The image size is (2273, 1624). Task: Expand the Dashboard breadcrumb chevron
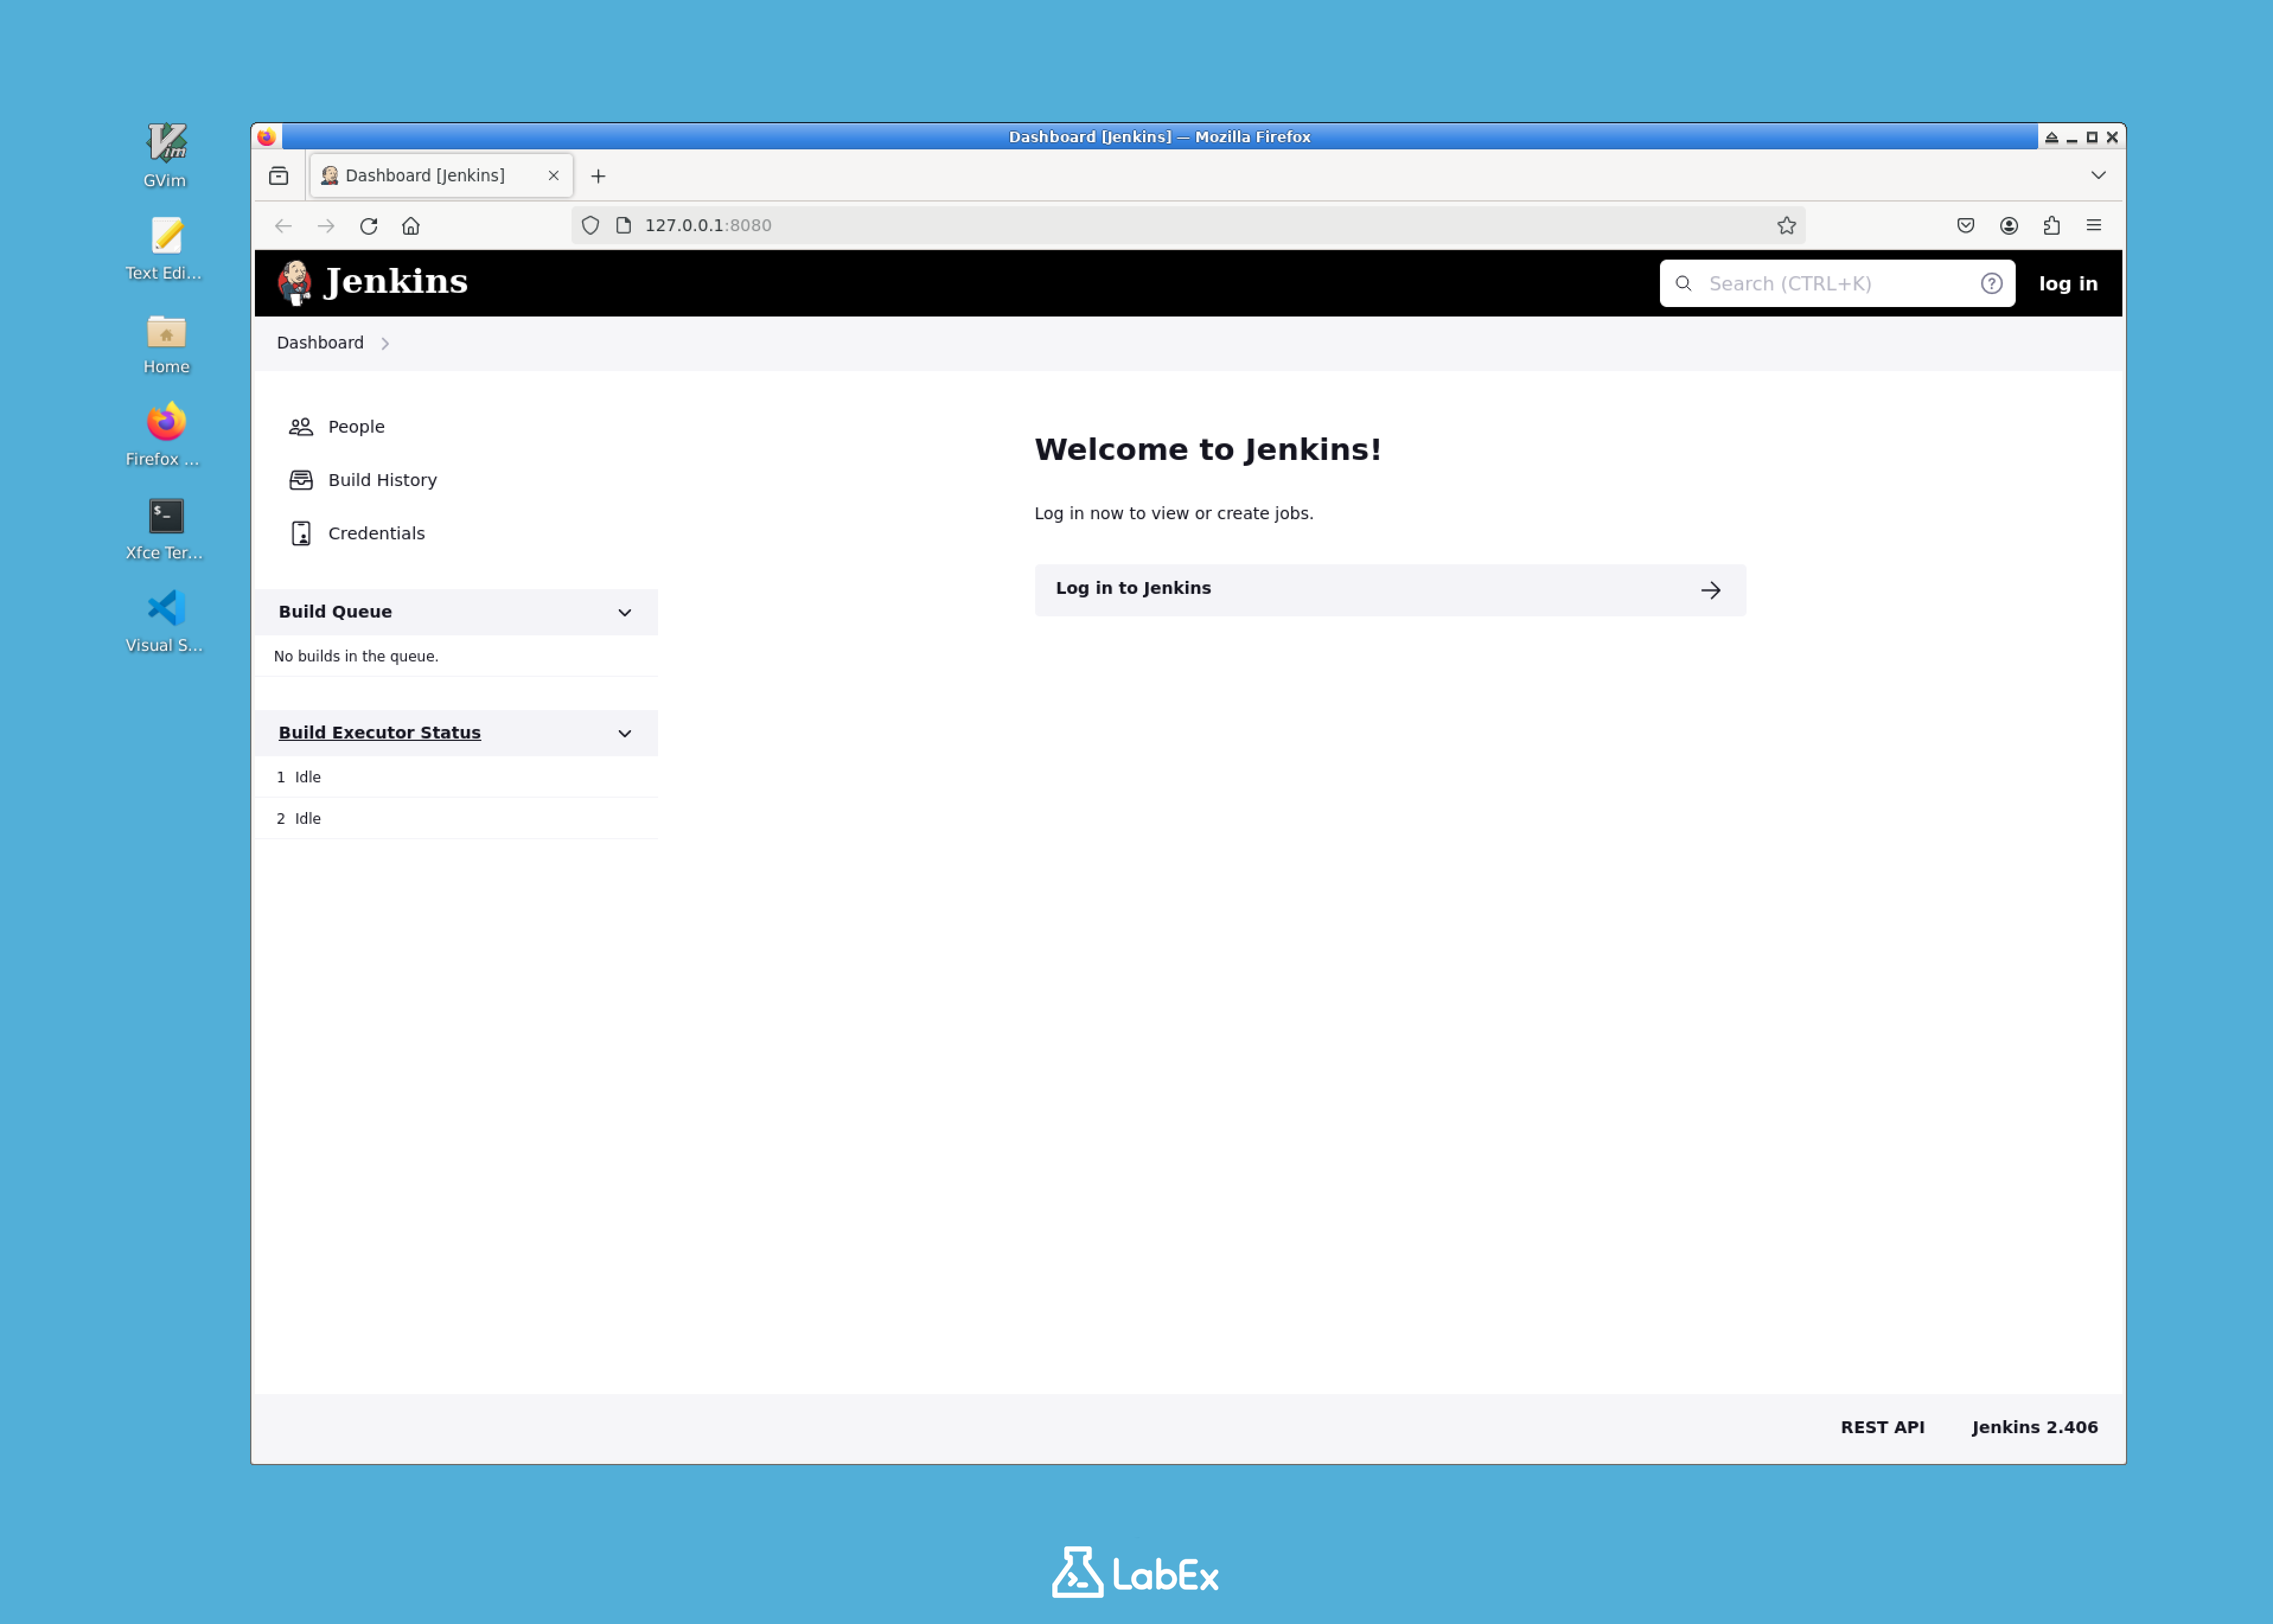[385, 343]
